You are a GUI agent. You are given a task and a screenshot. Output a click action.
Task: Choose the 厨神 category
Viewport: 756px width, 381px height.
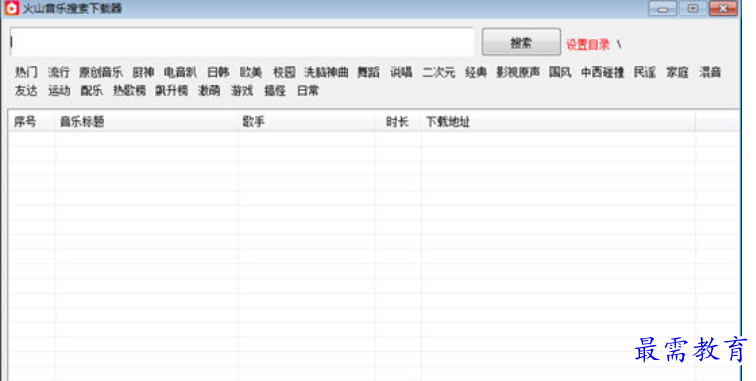pos(143,72)
